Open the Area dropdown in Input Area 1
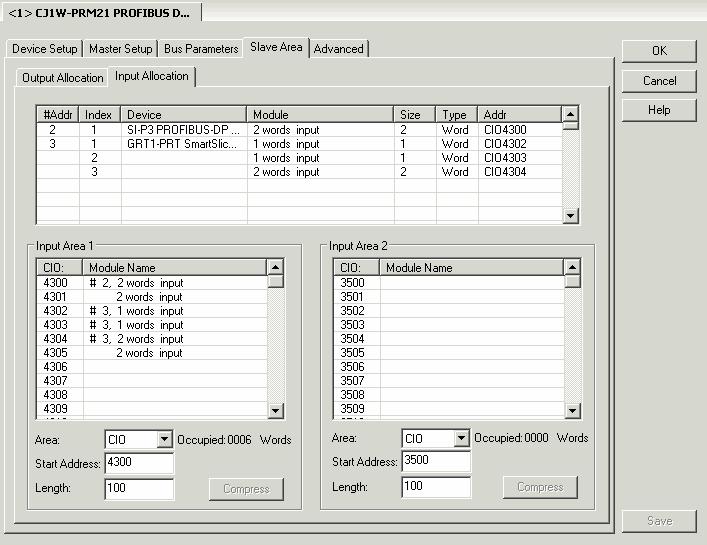 click(165, 439)
